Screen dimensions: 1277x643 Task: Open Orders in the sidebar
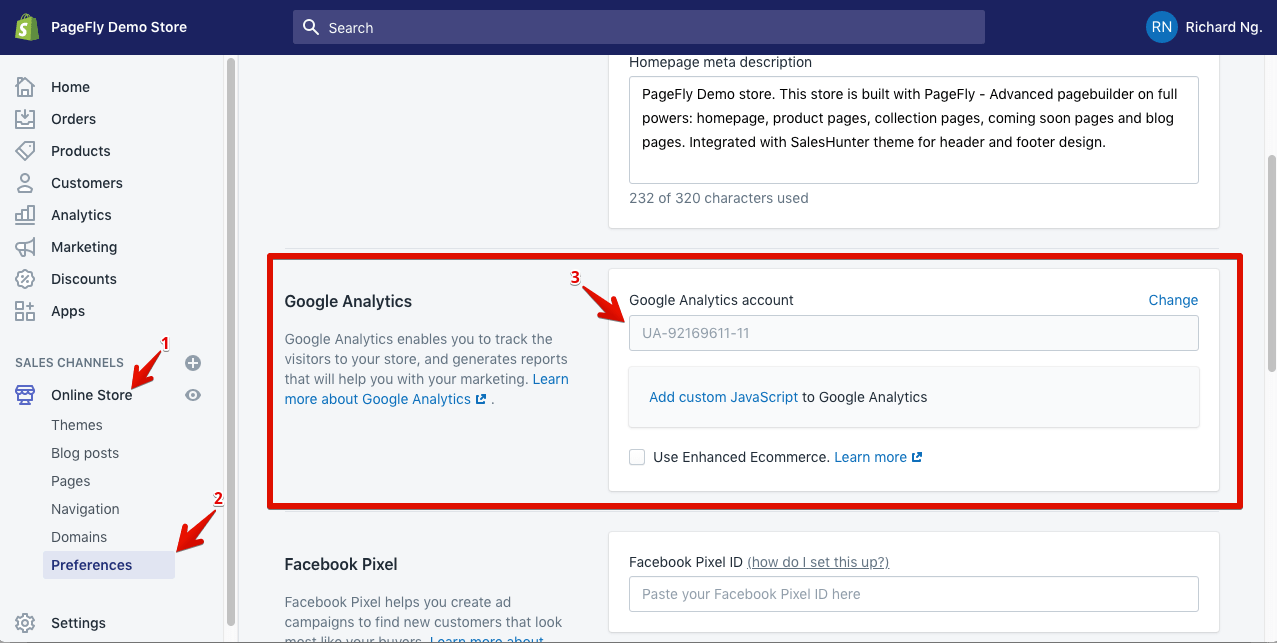74,119
